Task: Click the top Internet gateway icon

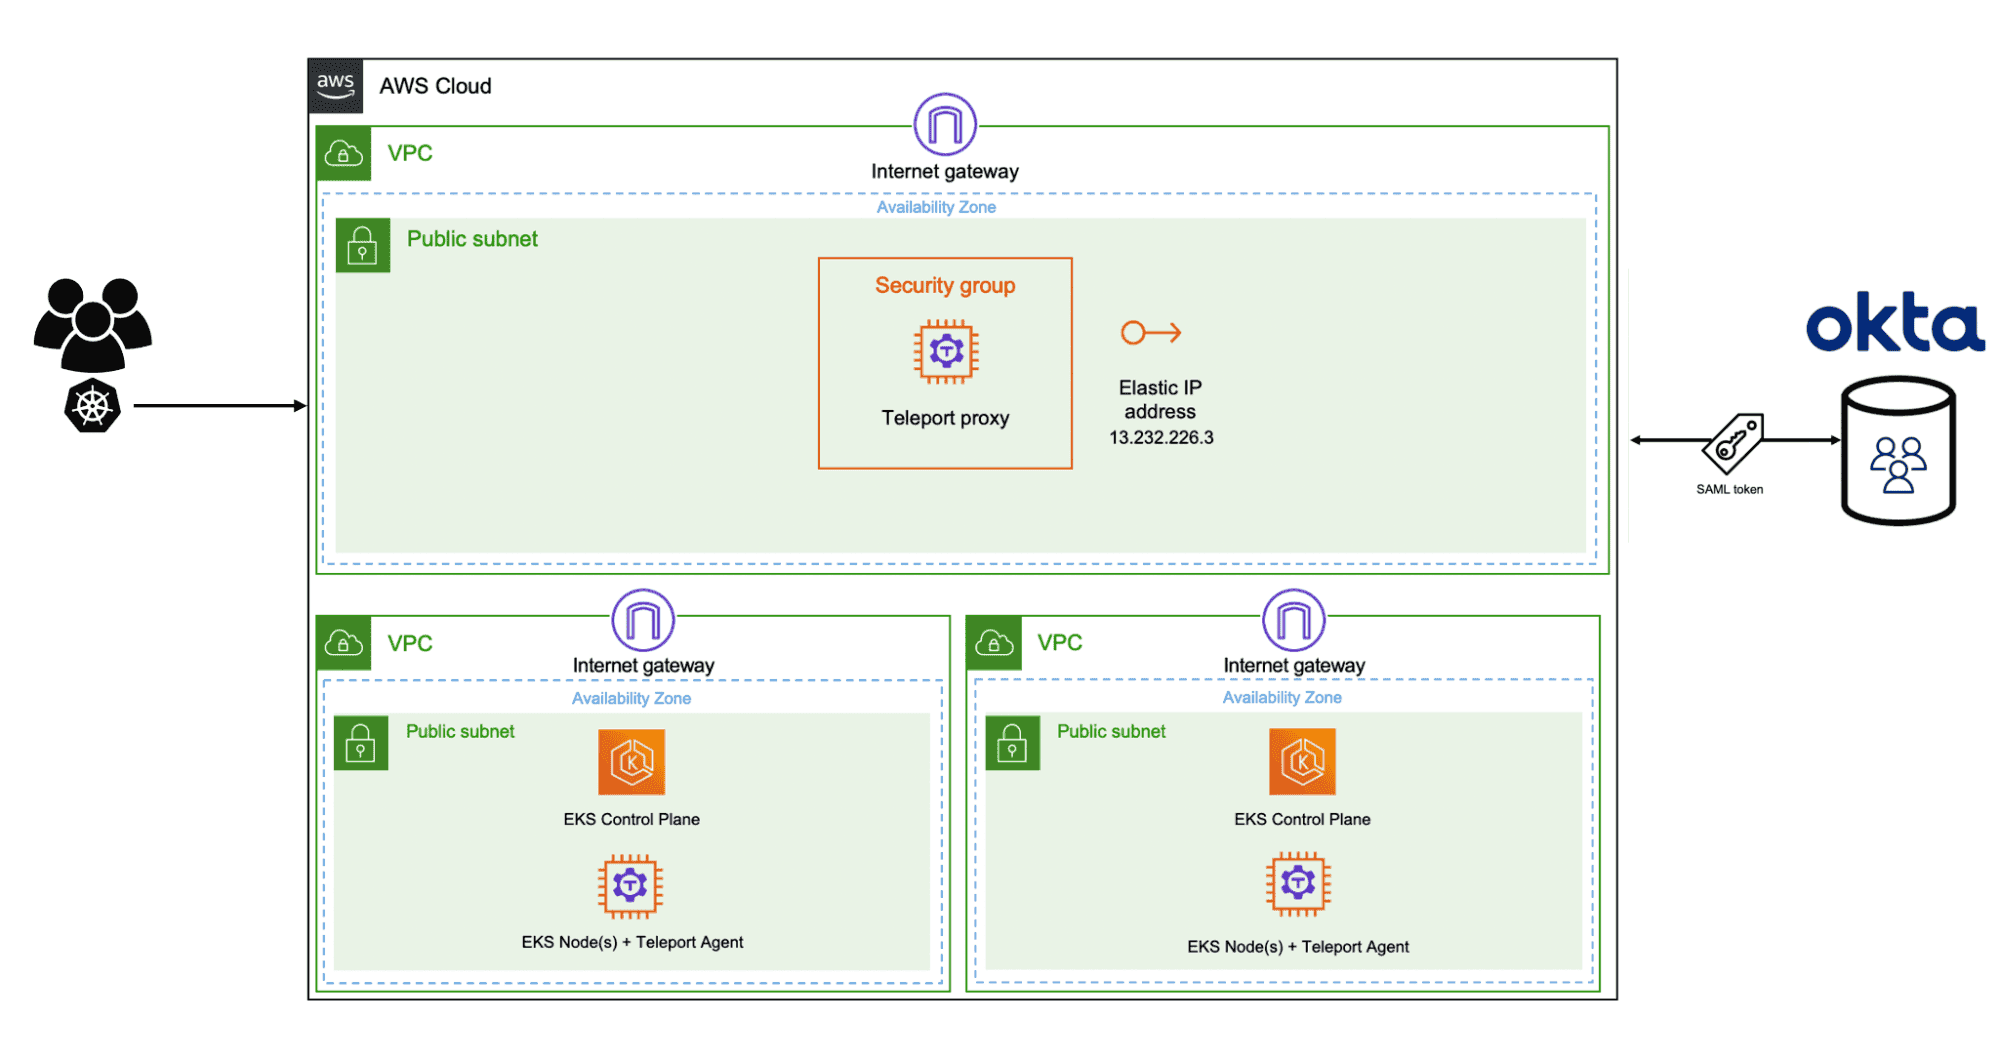Action: (945, 124)
